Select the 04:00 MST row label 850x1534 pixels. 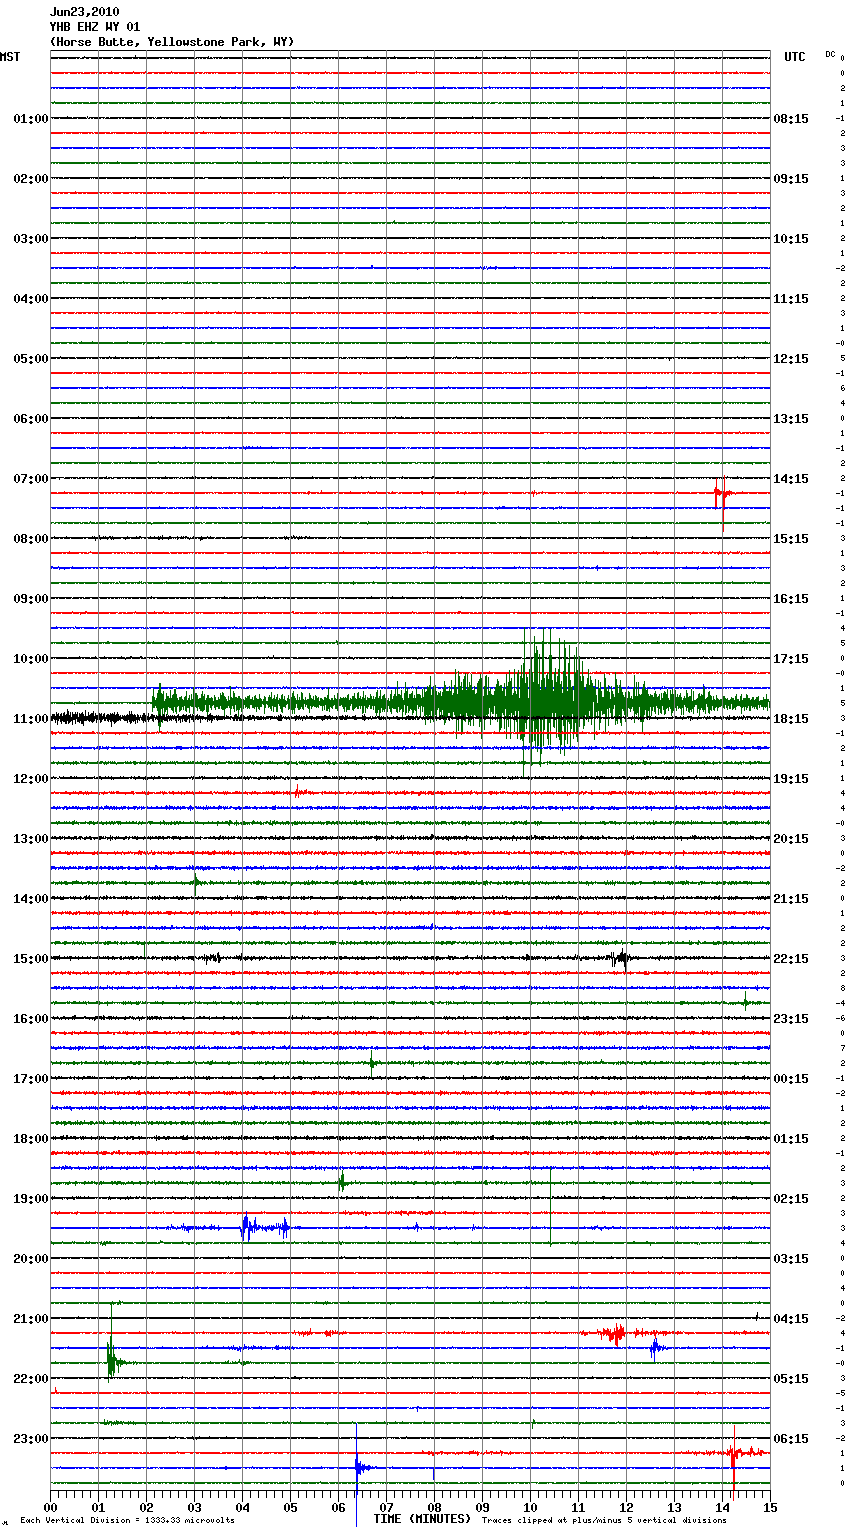tap(30, 299)
